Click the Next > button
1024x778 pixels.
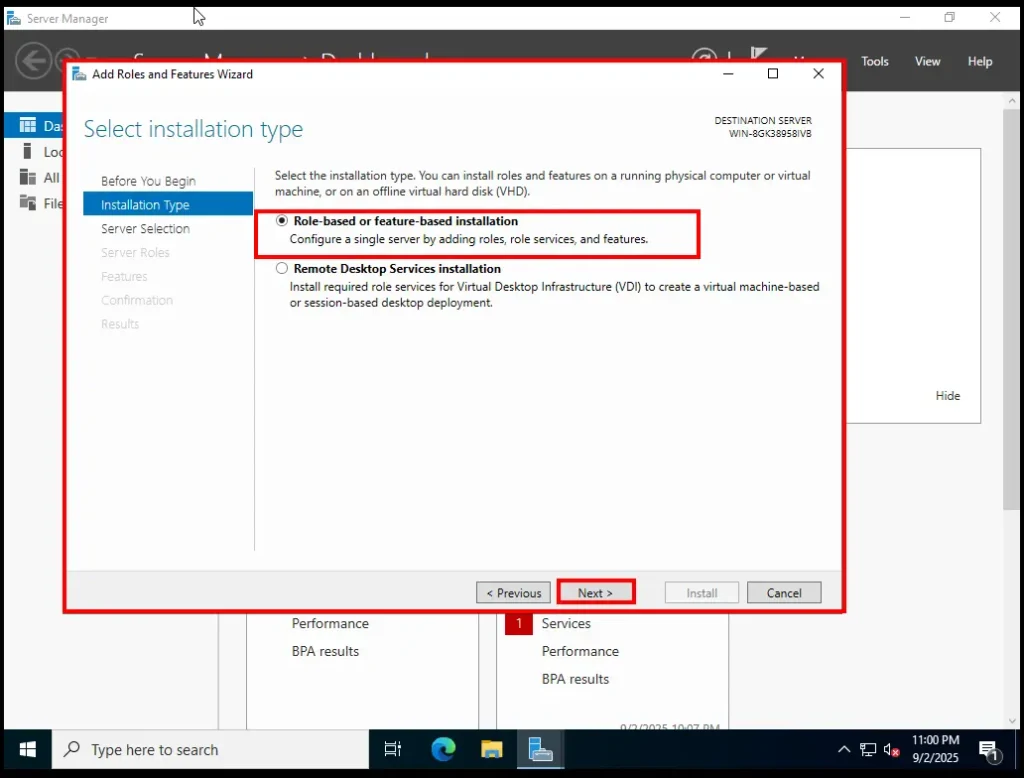[595, 592]
